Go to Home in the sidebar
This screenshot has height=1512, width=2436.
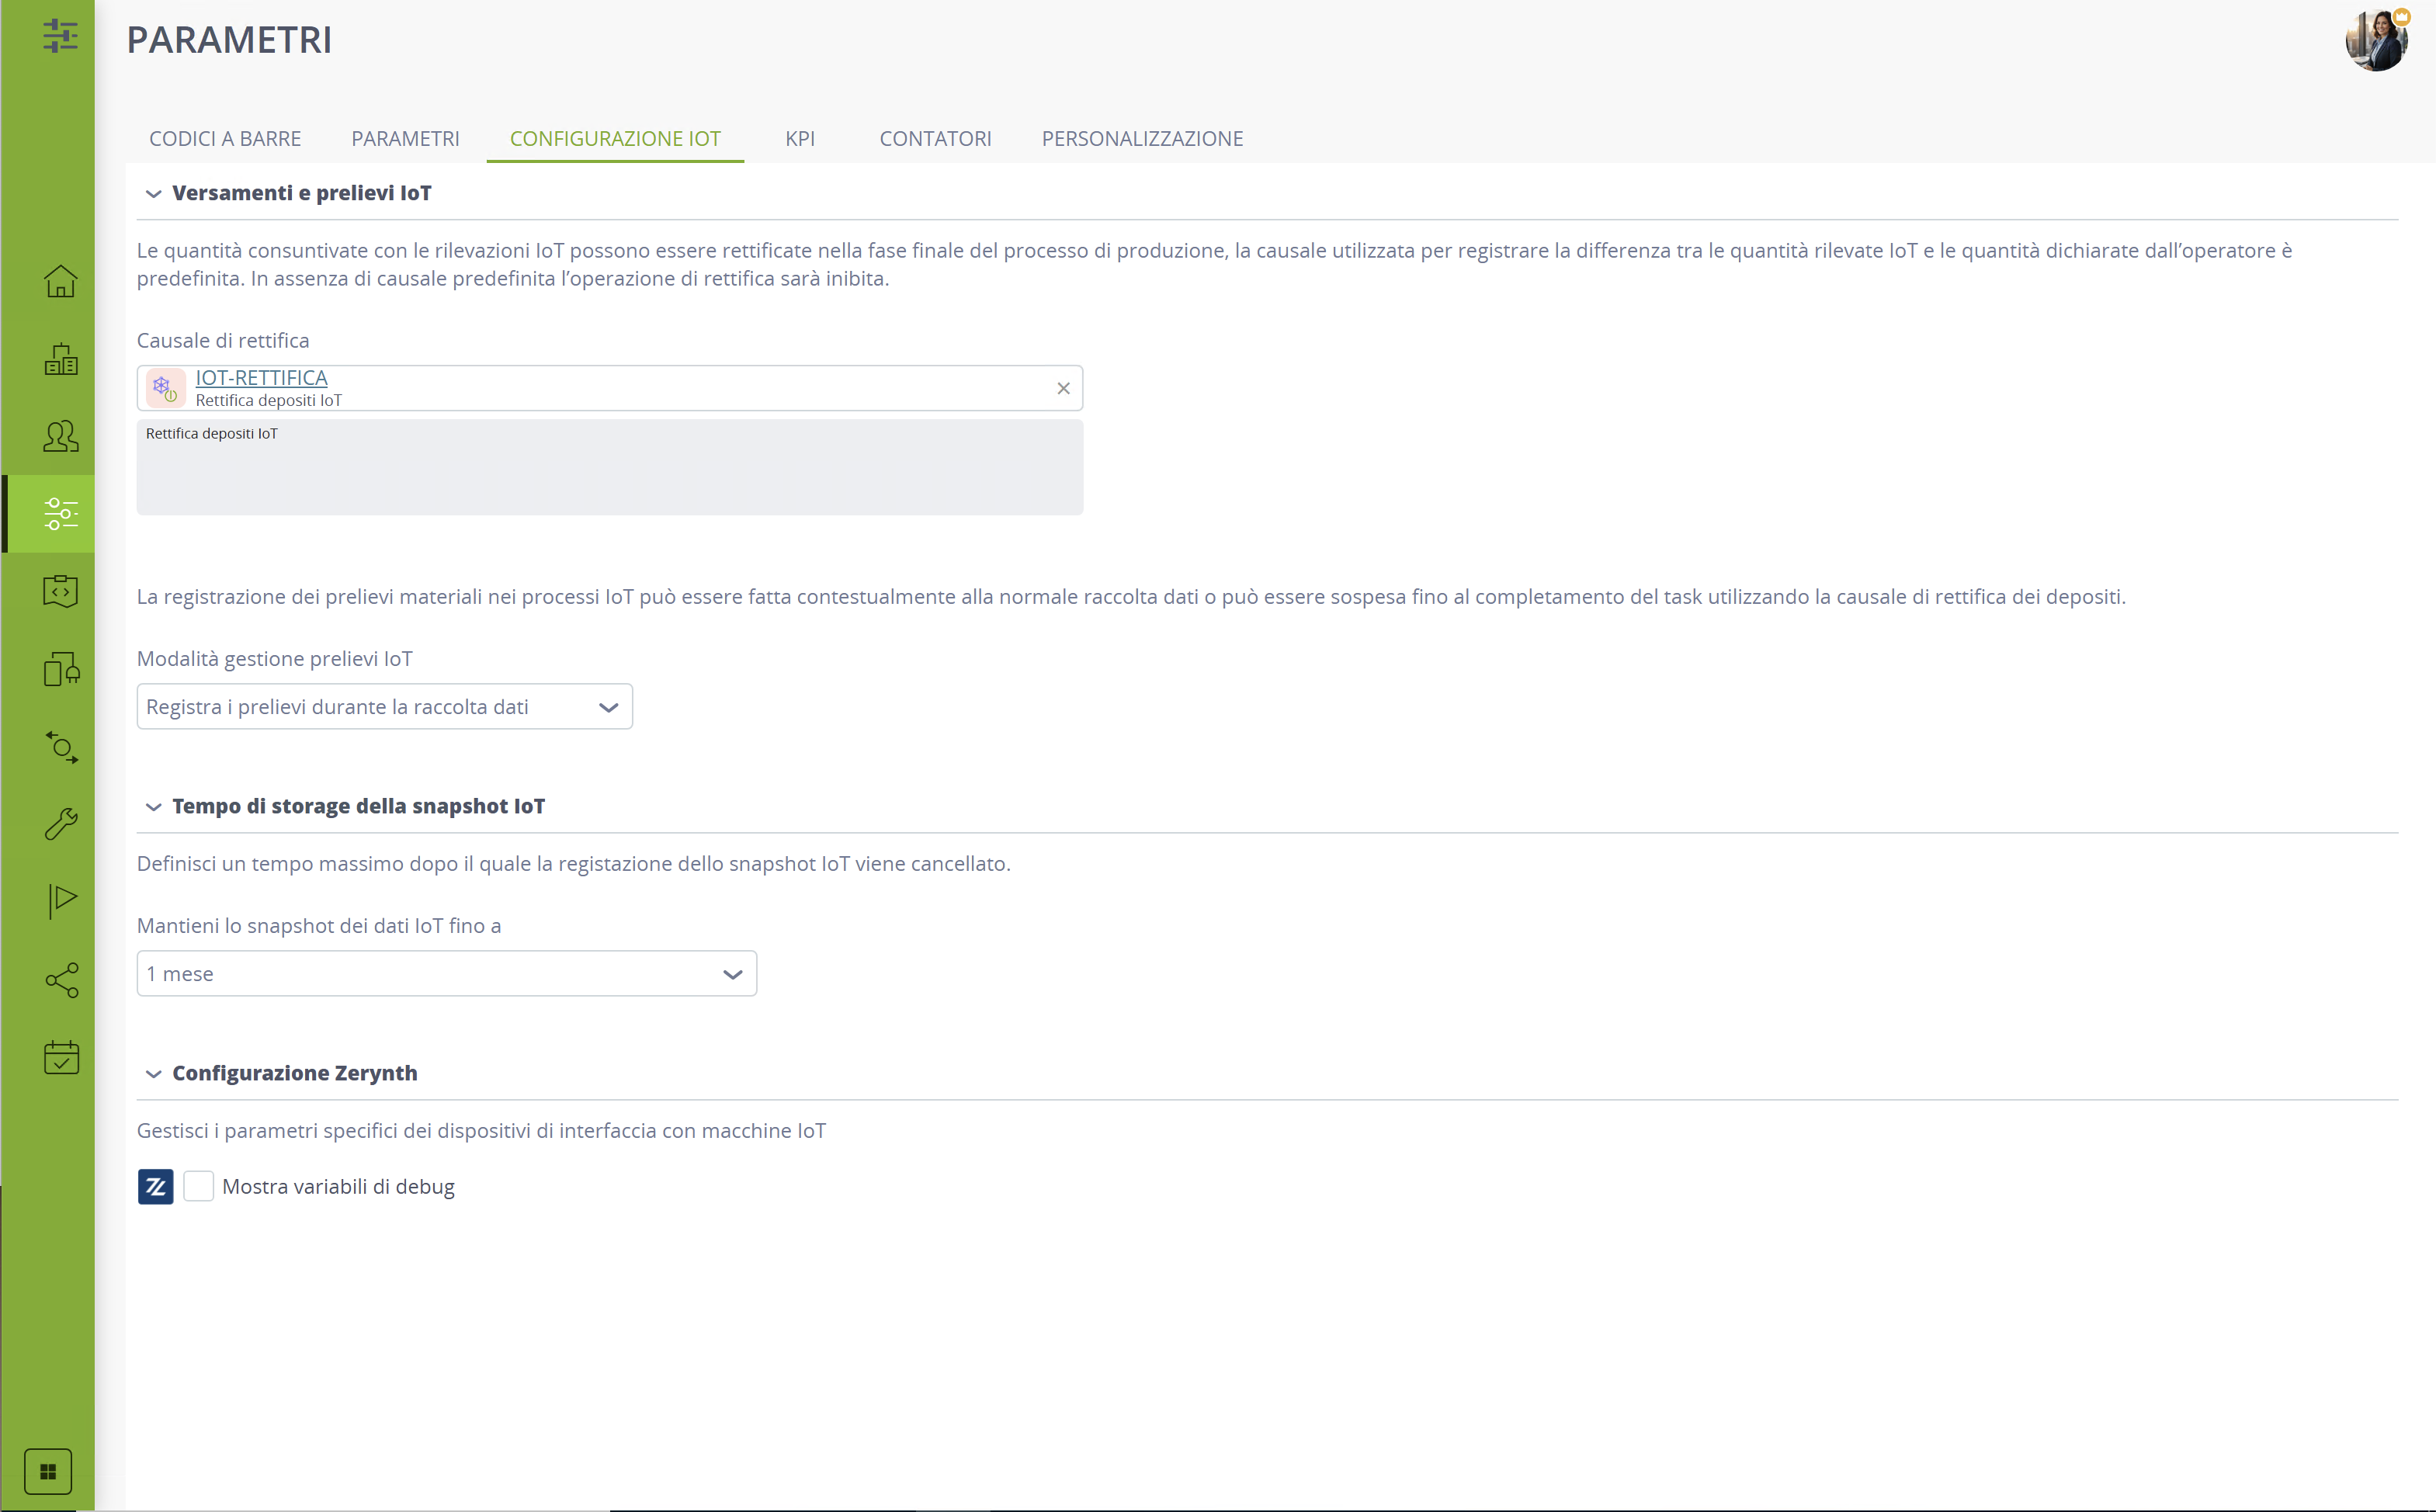61,281
